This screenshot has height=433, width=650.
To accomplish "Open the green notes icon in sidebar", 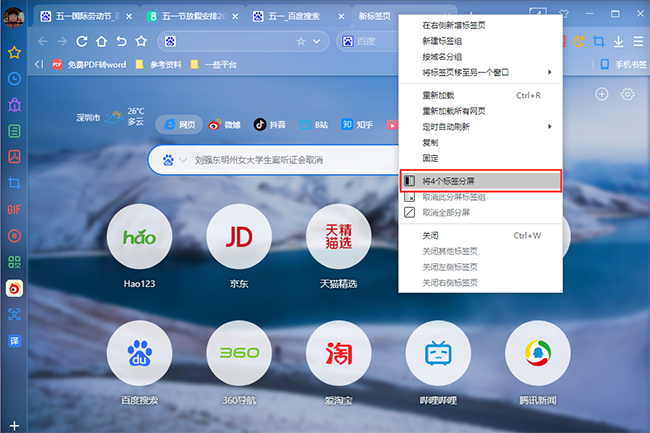I will pos(14,131).
